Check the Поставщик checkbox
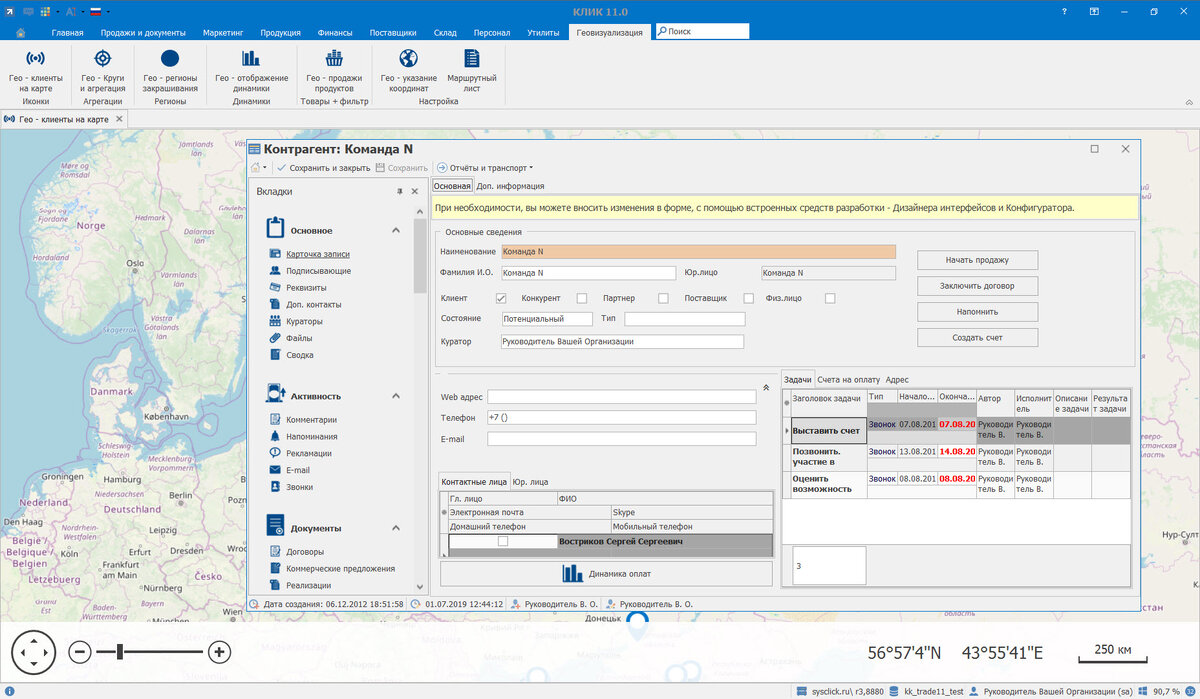 point(748,298)
